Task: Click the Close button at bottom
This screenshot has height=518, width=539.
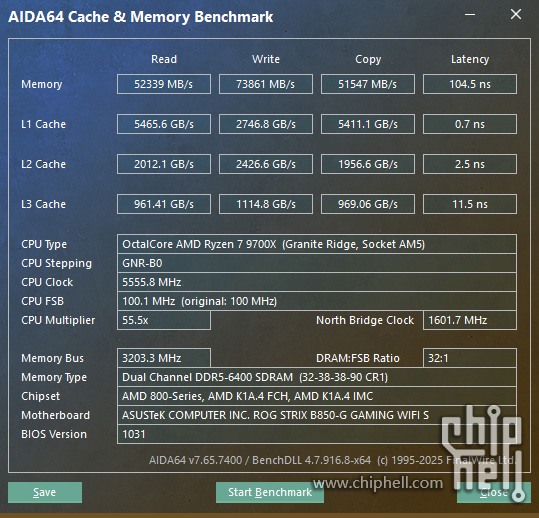Action: (494, 492)
